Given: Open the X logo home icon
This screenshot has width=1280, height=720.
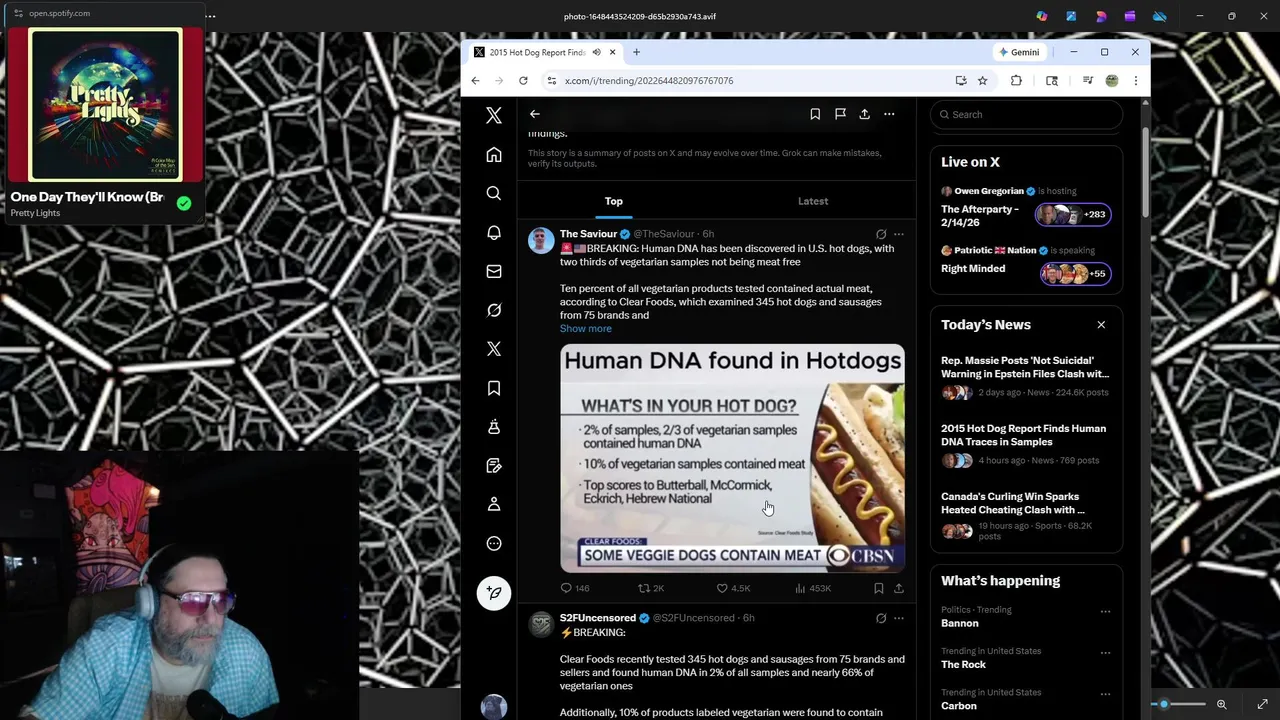Looking at the screenshot, I should 494,116.
